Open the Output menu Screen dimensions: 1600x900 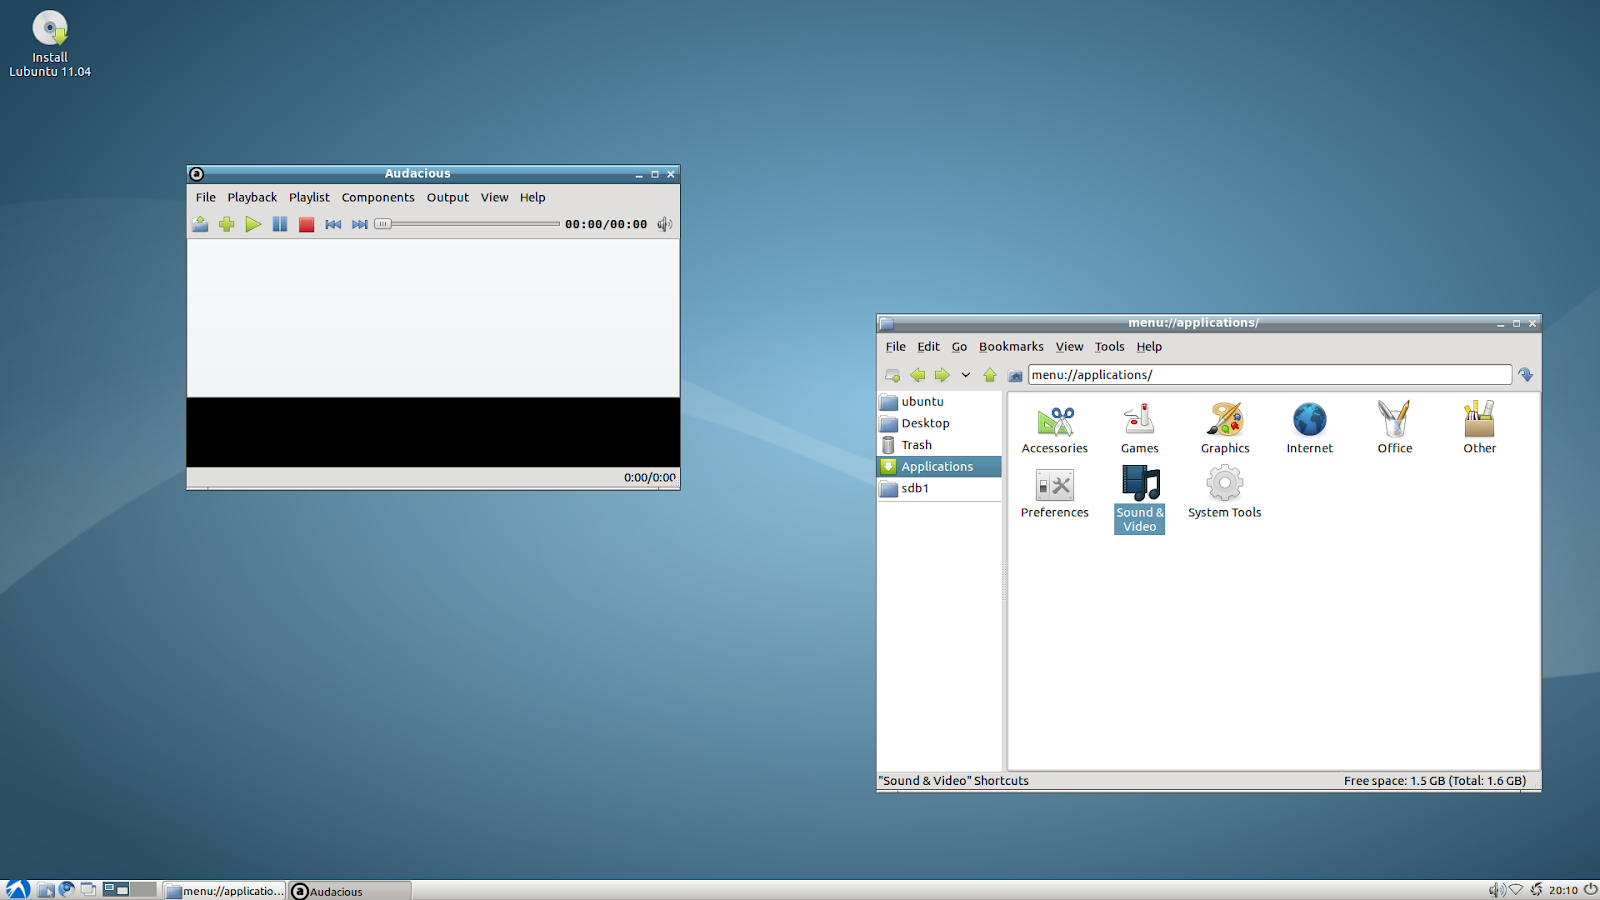point(448,197)
